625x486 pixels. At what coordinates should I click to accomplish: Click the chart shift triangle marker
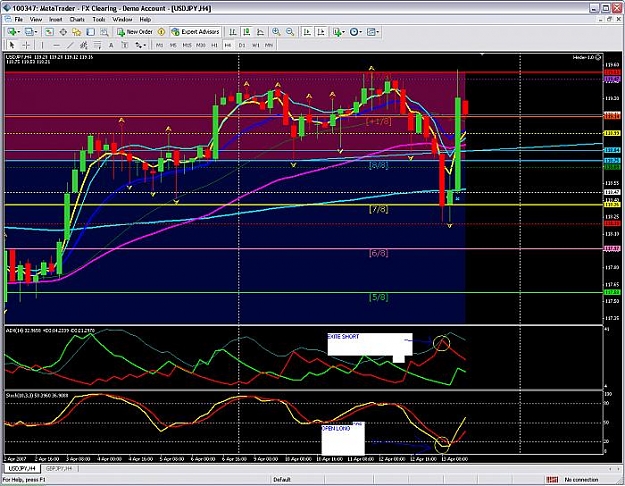click(x=482, y=54)
